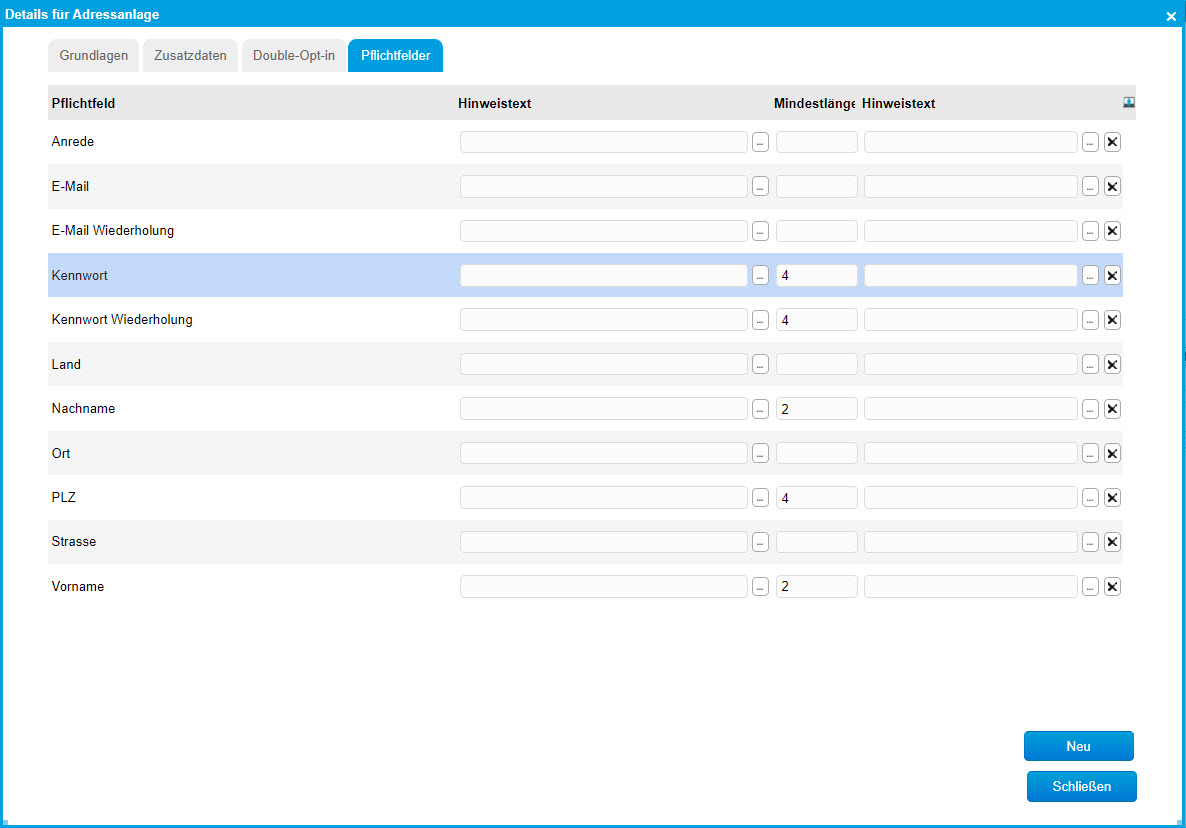Delete the PLZ required field row
Viewport: 1186px width, 828px height.
pyautogui.click(x=1112, y=498)
